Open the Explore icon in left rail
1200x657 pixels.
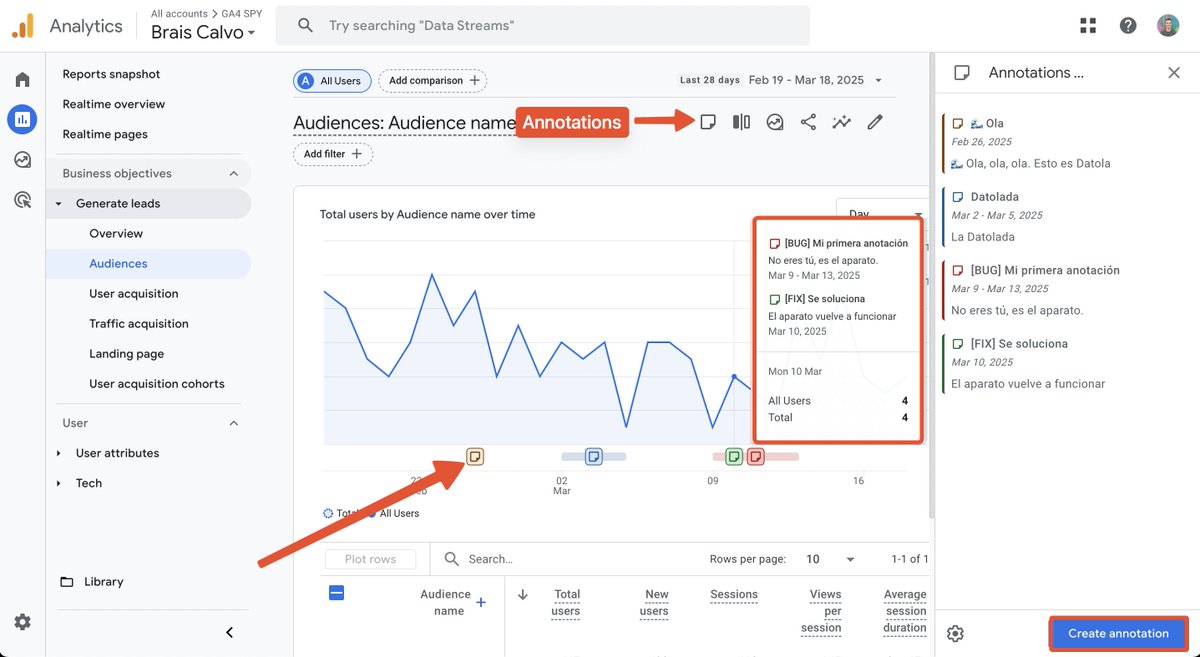tap(22, 160)
